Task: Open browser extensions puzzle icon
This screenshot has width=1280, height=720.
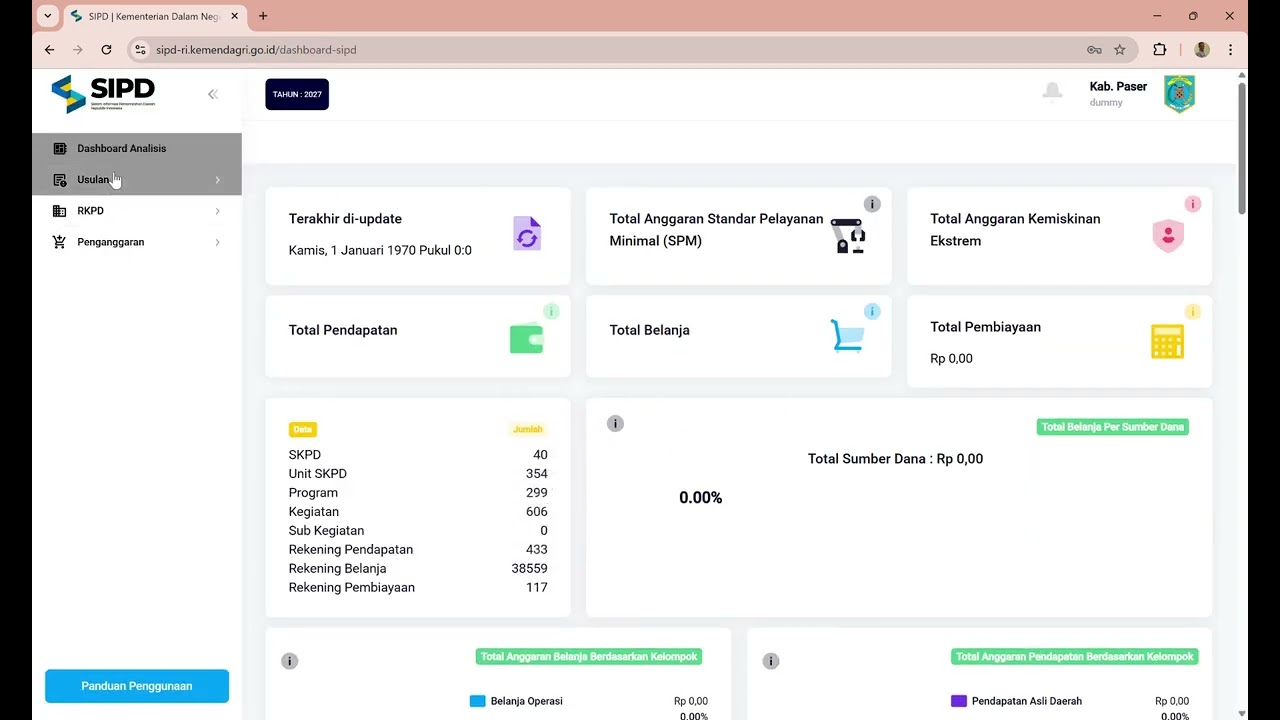Action: point(1160,50)
